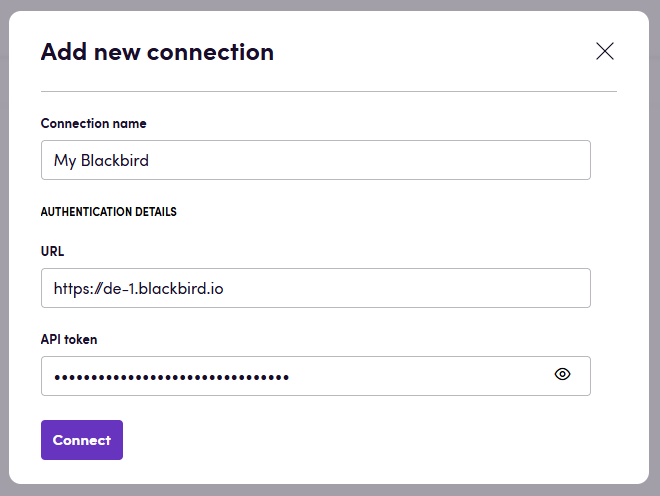Click blank space between token dots and eye

(x=420, y=376)
